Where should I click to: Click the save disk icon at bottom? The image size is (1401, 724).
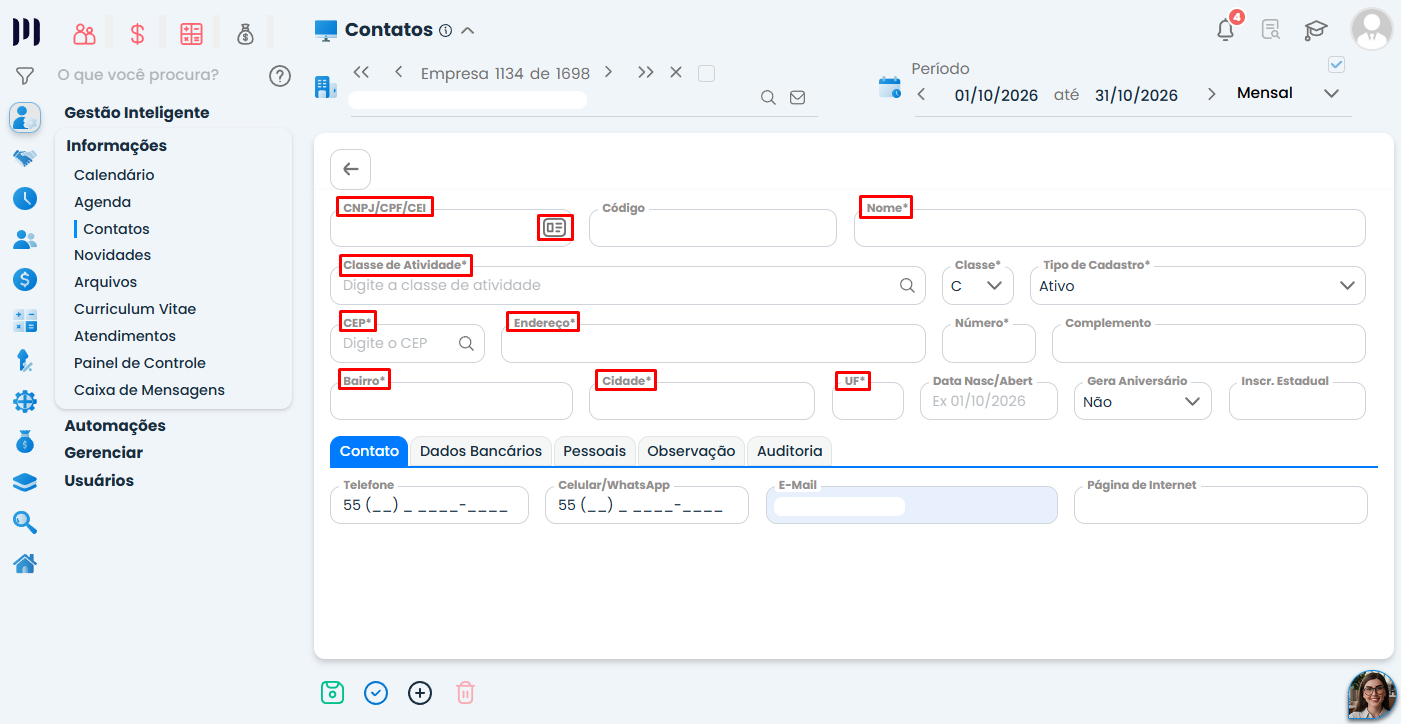pyautogui.click(x=332, y=692)
